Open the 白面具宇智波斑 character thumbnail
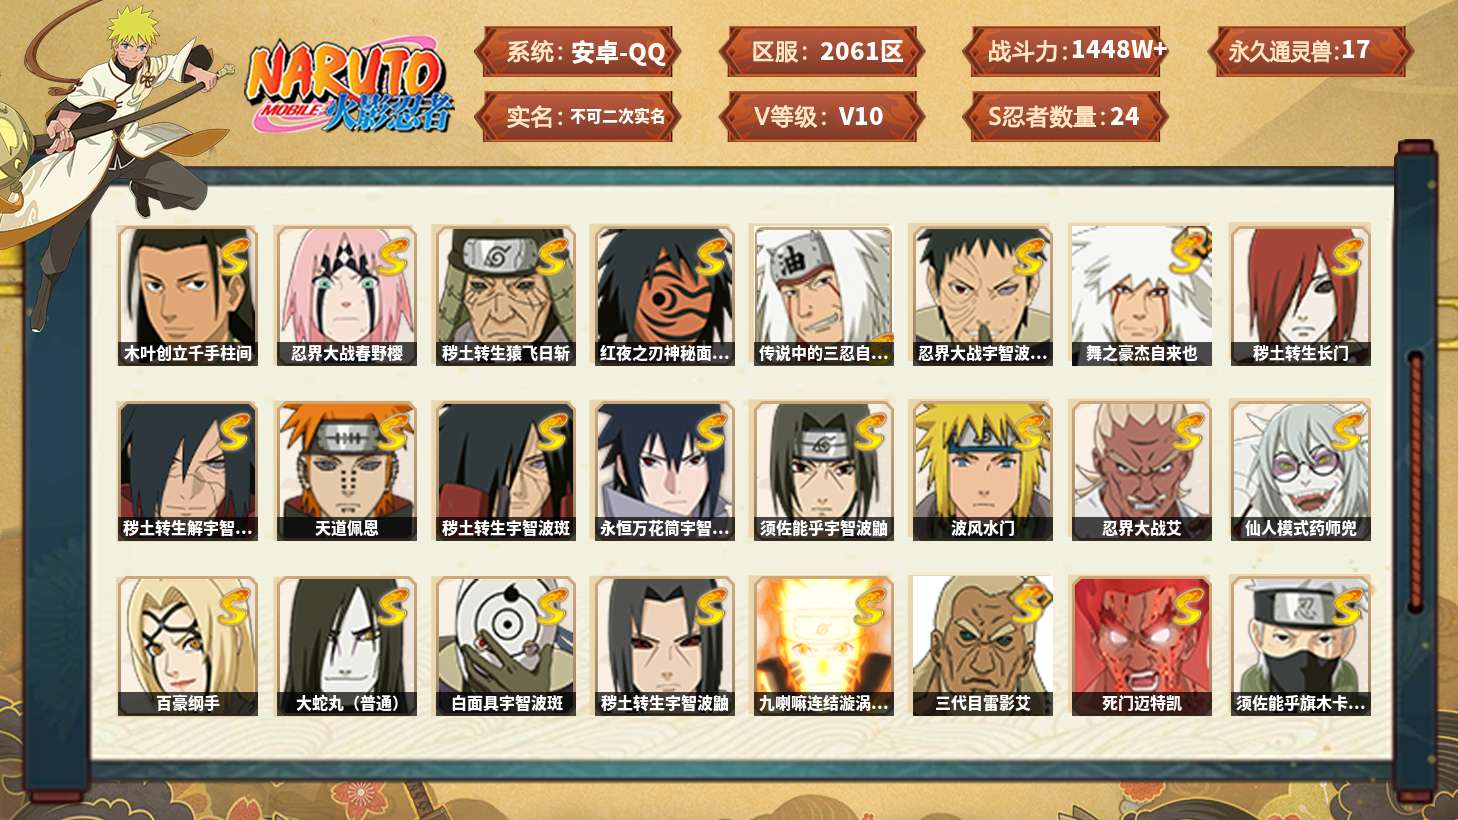Viewport: 1458px width, 820px height. 505,646
